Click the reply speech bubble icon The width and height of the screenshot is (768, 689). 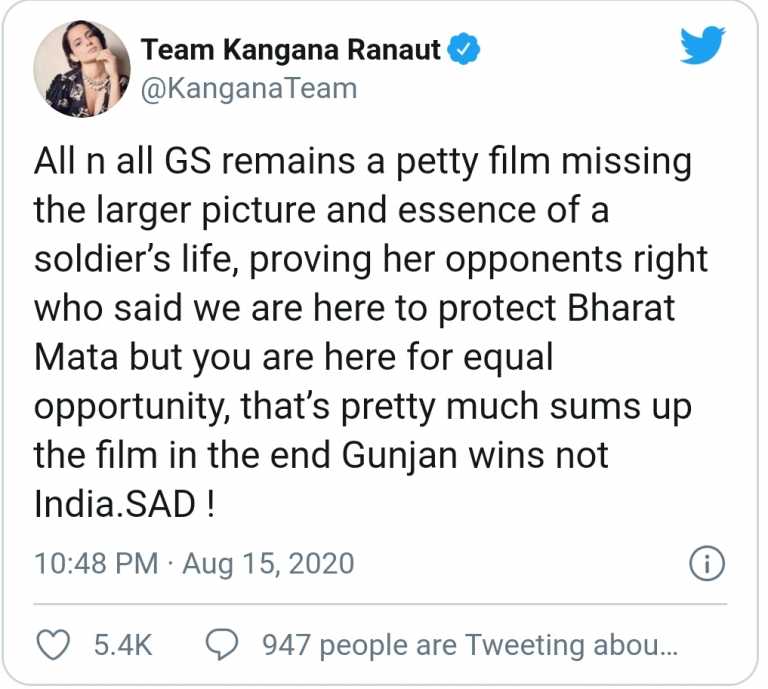[x=222, y=645]
